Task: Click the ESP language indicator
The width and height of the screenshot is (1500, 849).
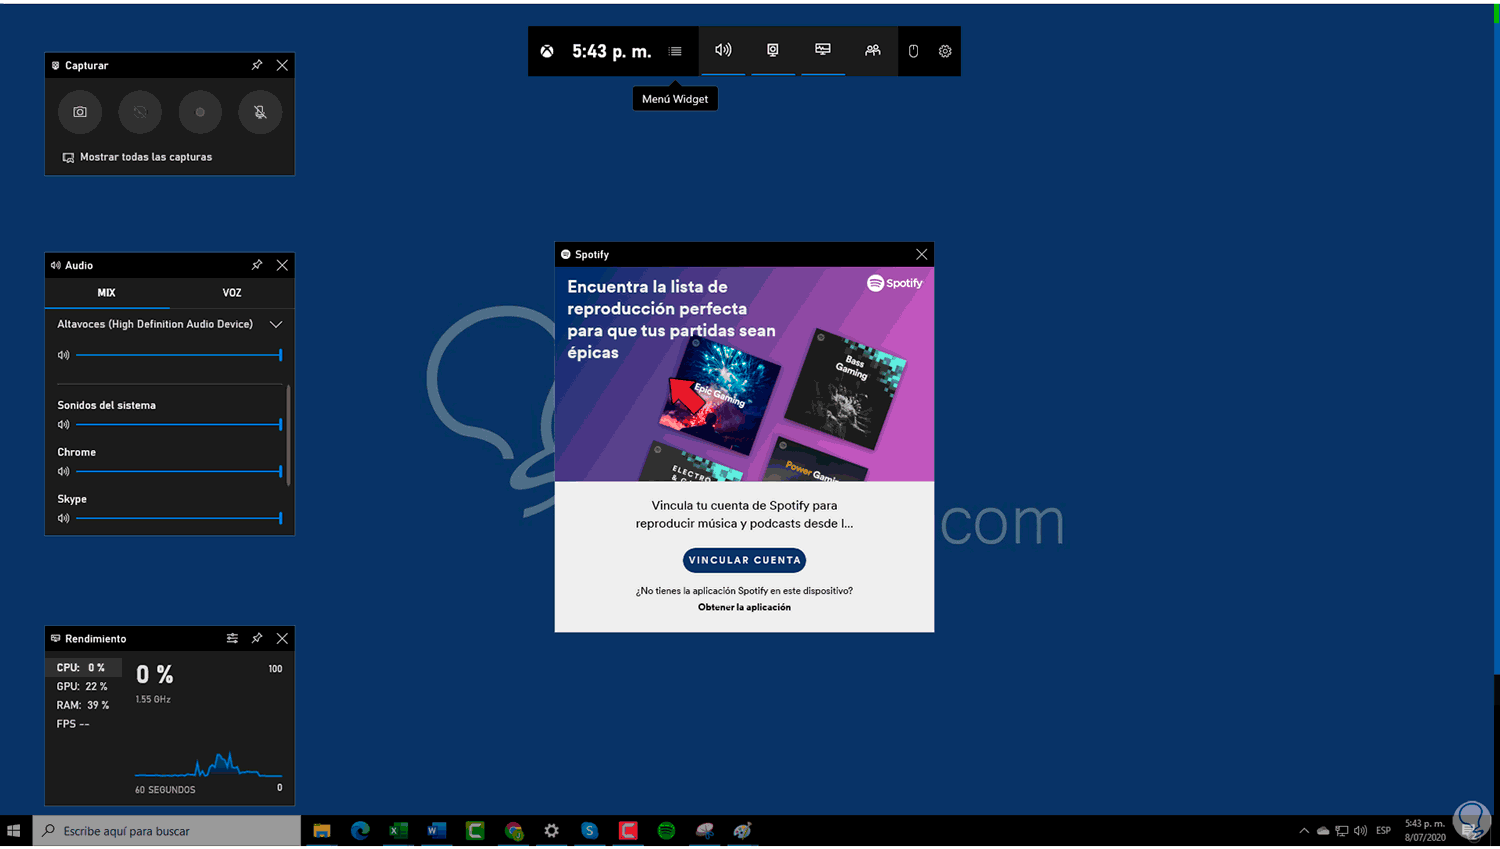Action: click(1384, 831)
